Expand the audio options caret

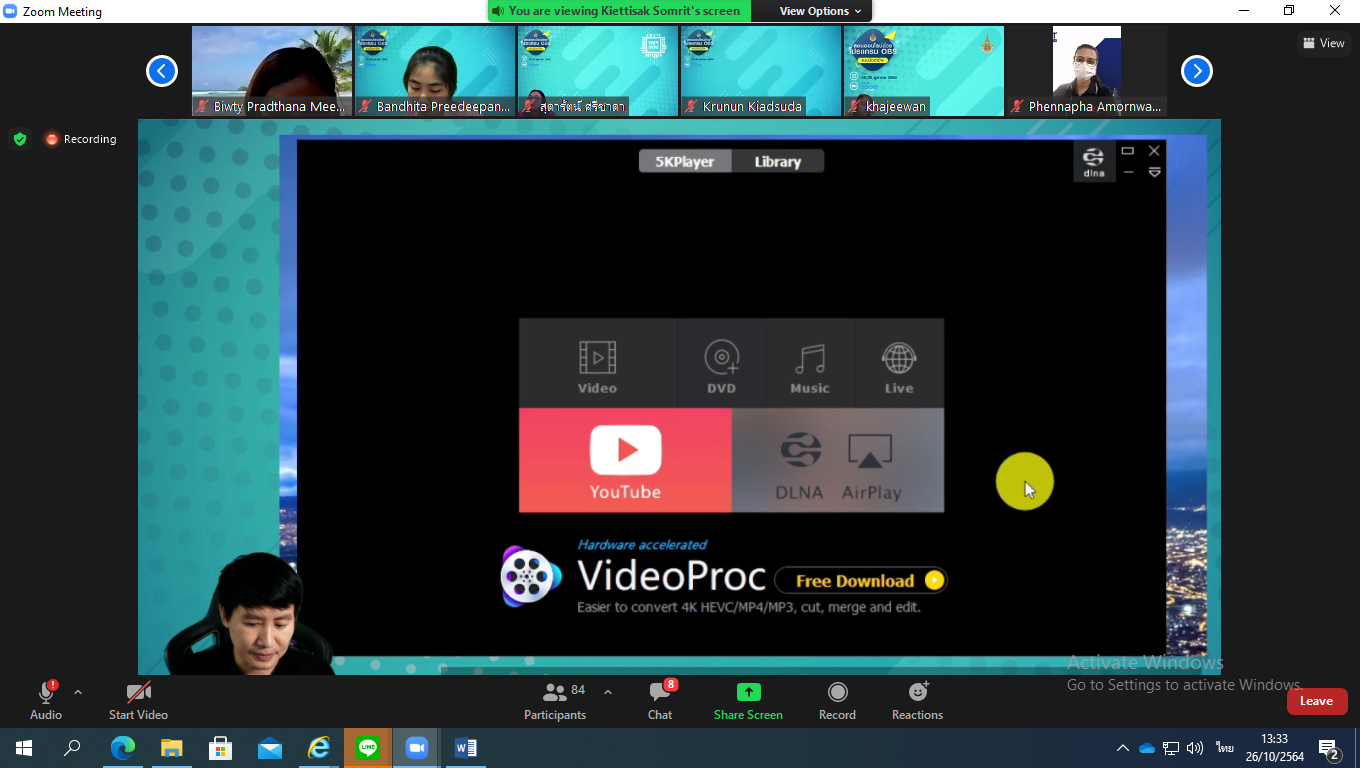click(78, 692)
